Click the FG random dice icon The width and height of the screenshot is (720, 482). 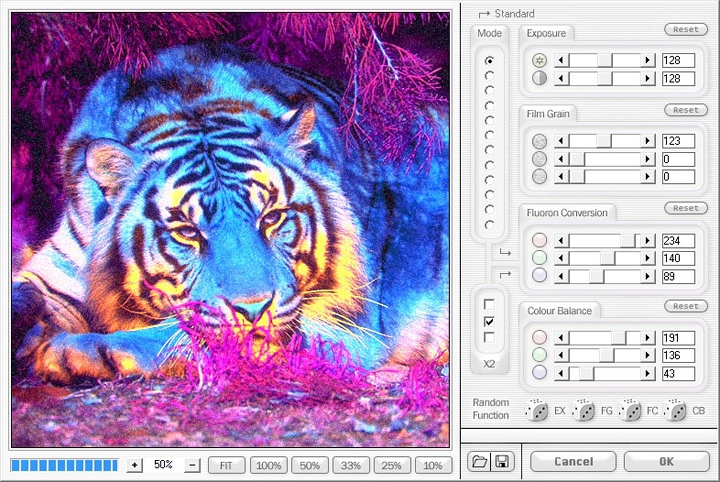584,411
